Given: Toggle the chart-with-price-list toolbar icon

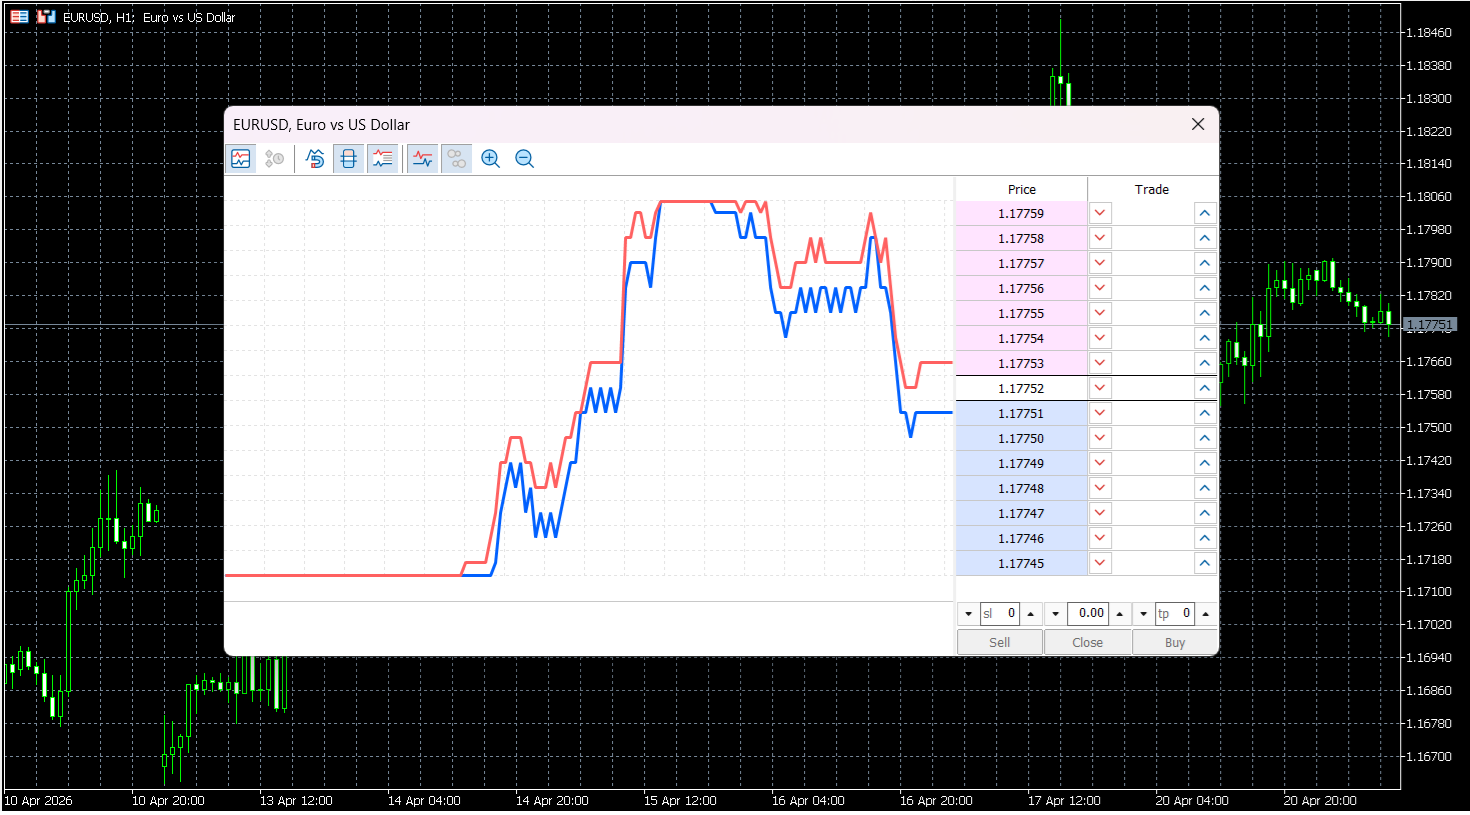Looking at the screenshot, I should click(382, 158).
